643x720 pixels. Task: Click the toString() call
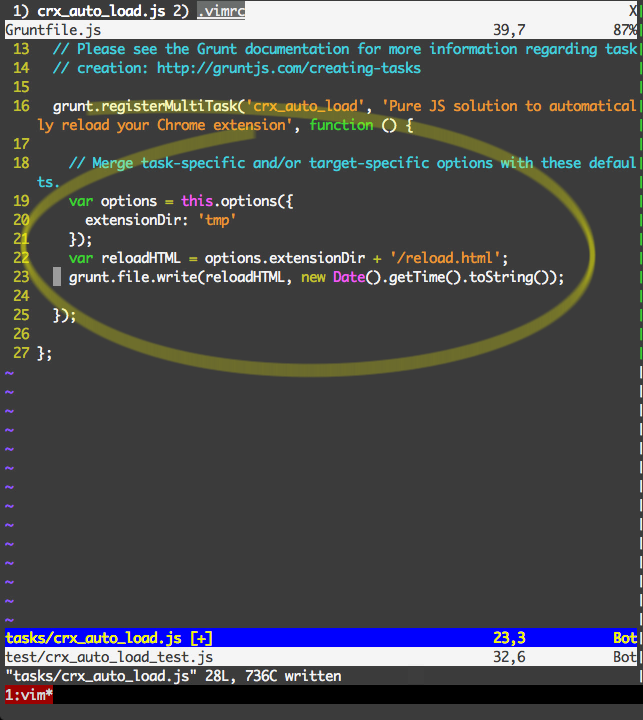(x=509, y=277)
